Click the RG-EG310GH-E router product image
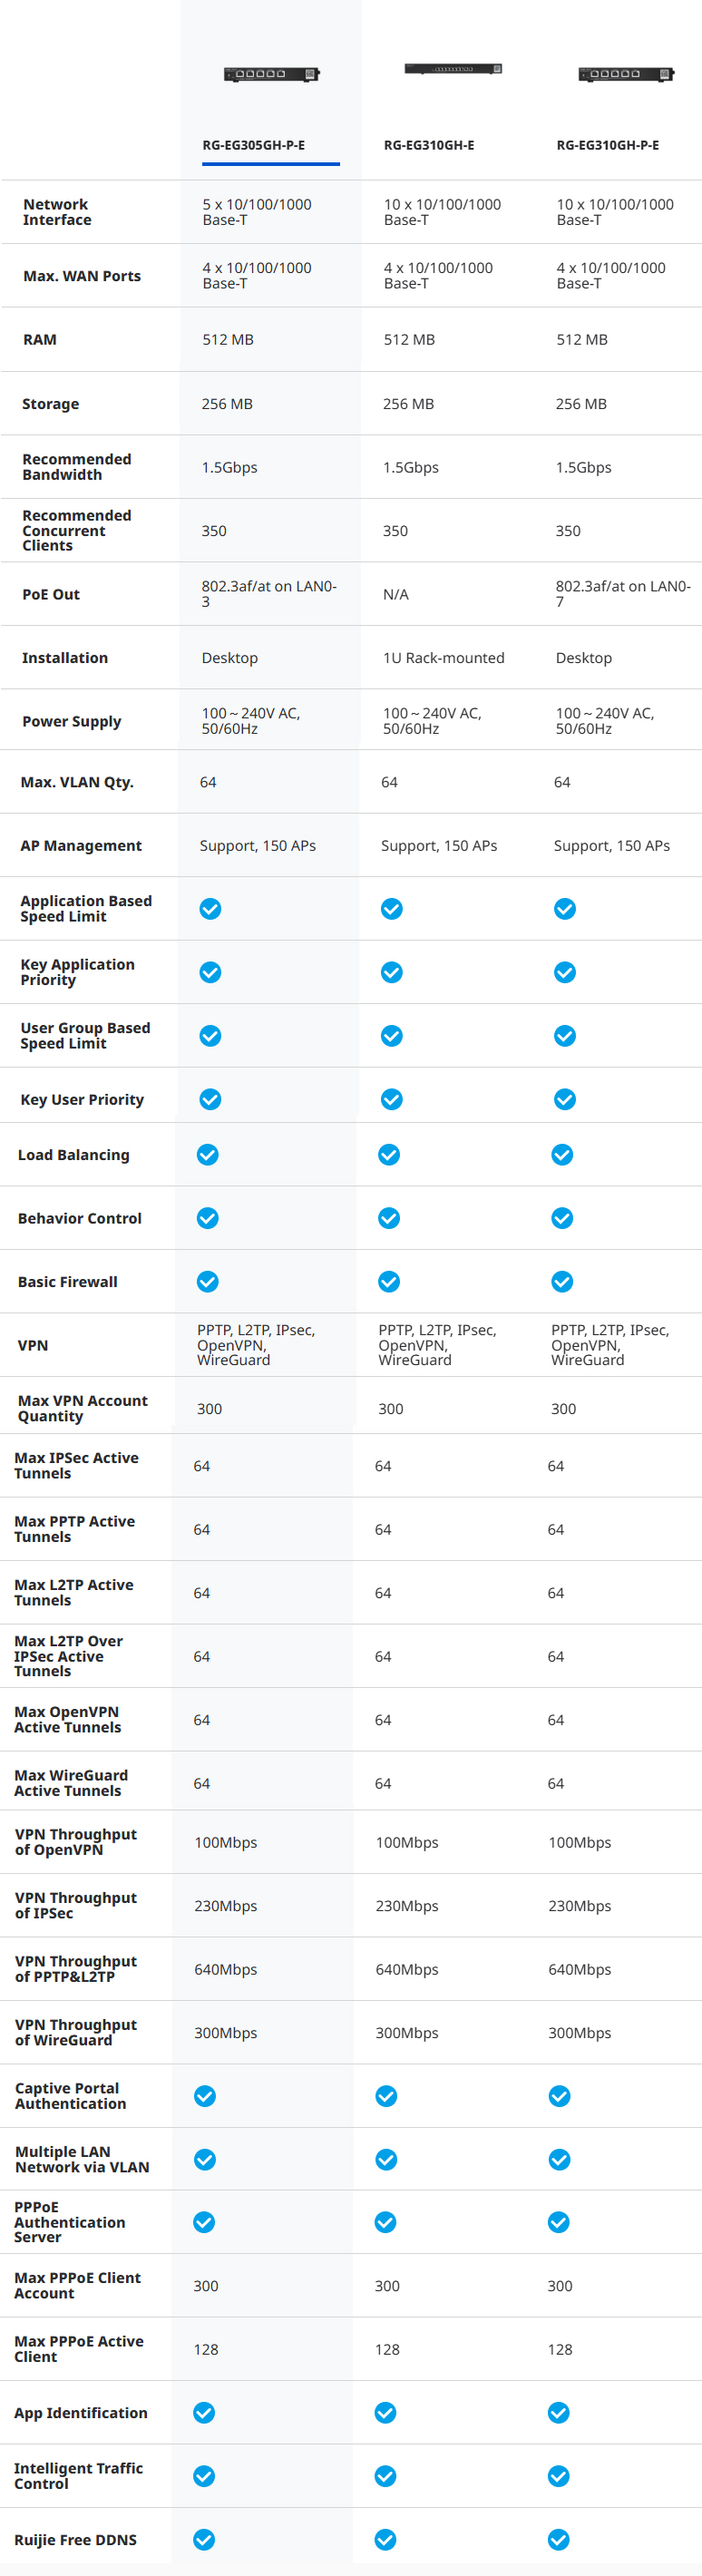702x2576 pixels. [x=452, y=69]
